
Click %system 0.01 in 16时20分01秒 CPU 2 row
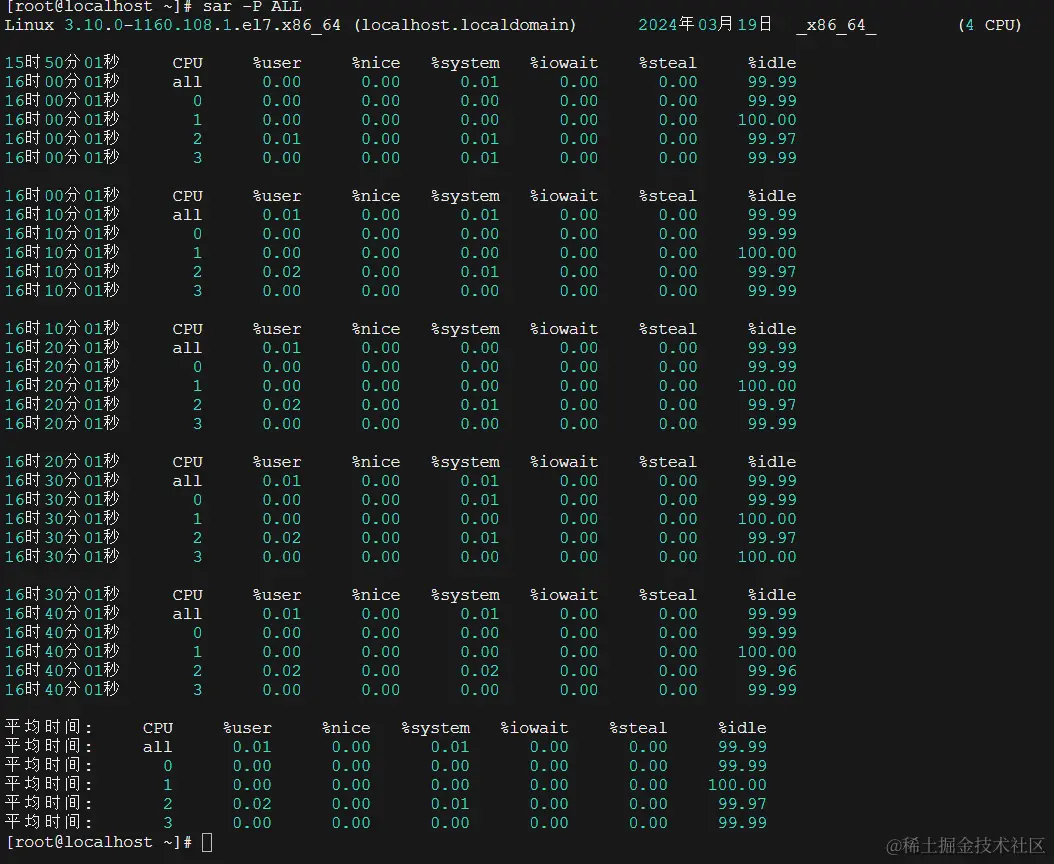480,405
